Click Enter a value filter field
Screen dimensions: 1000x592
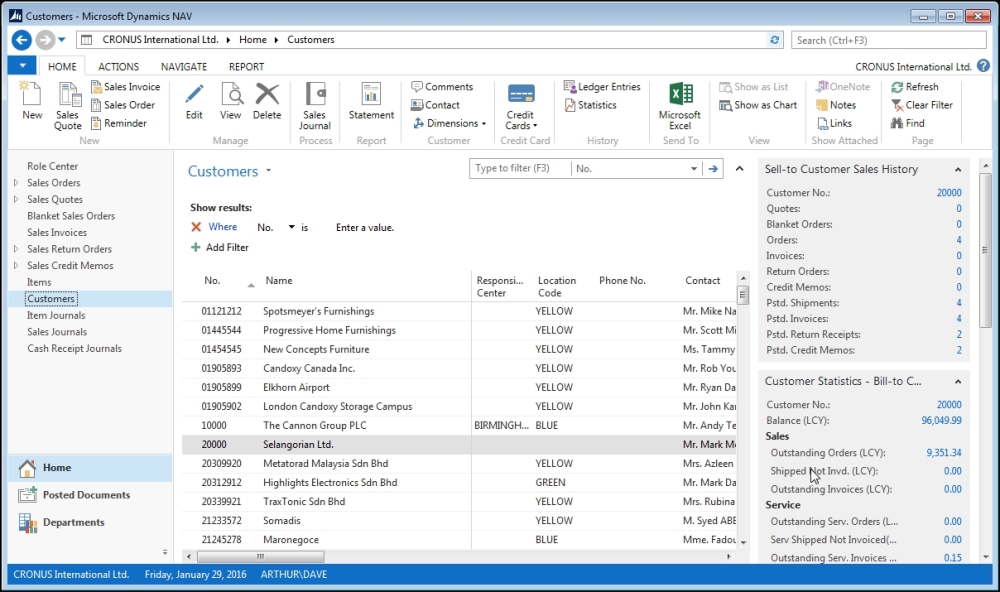point(365,227)
